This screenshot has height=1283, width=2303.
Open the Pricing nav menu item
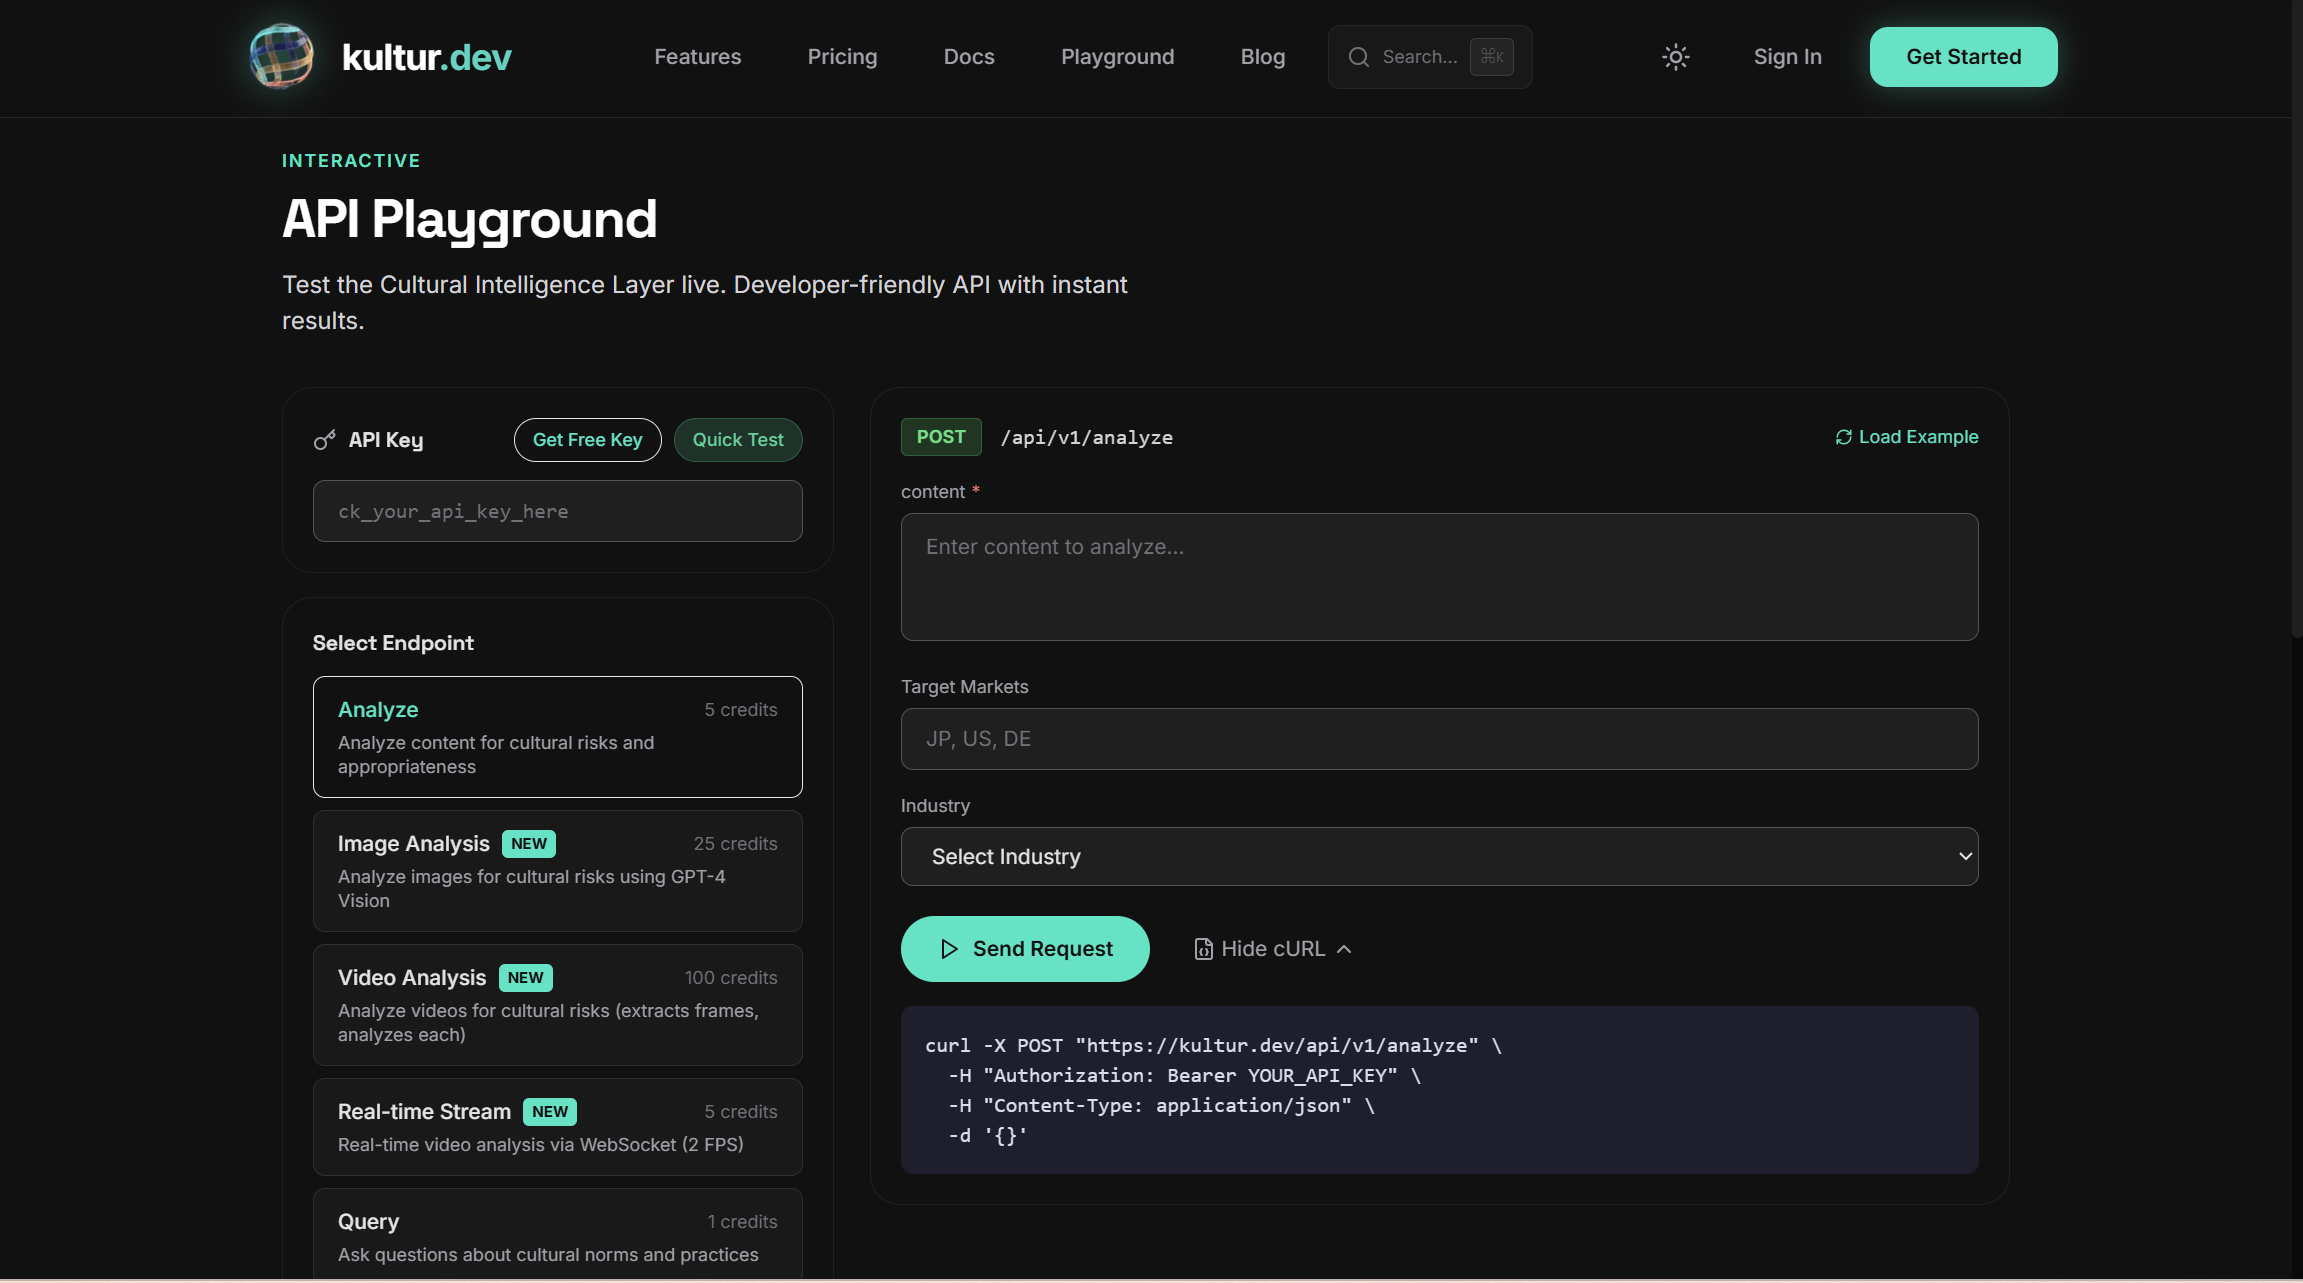tap(842, 57)
